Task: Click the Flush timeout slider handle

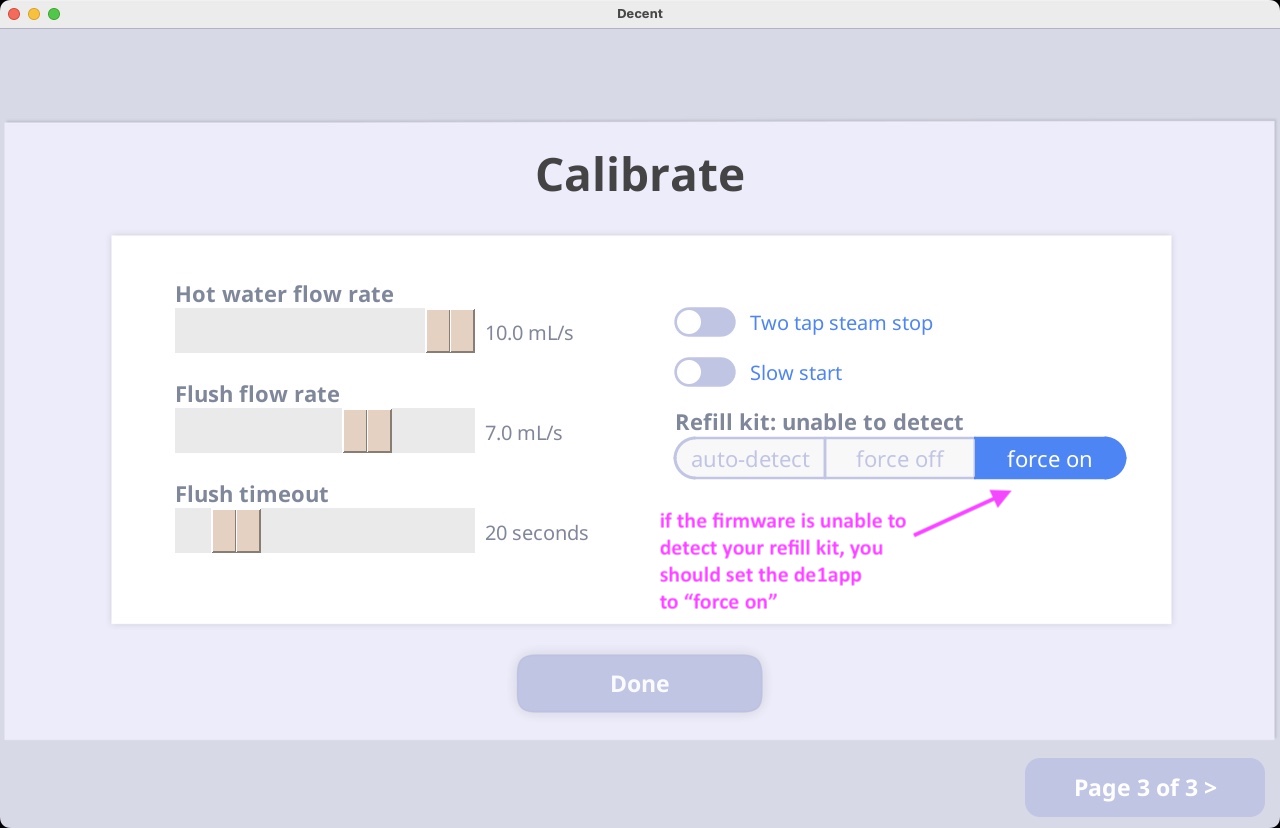Action: tap(236, 531)
